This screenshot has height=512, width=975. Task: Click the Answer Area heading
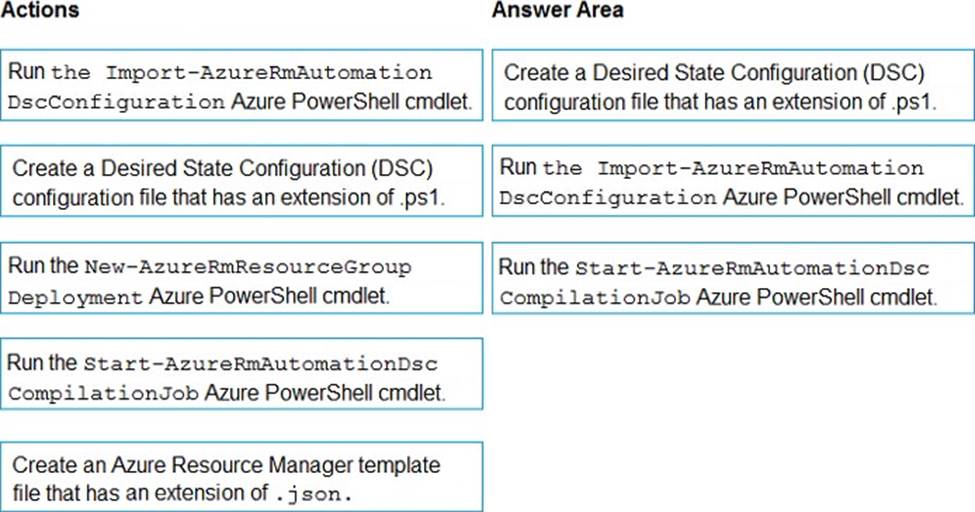click(557, 11)
